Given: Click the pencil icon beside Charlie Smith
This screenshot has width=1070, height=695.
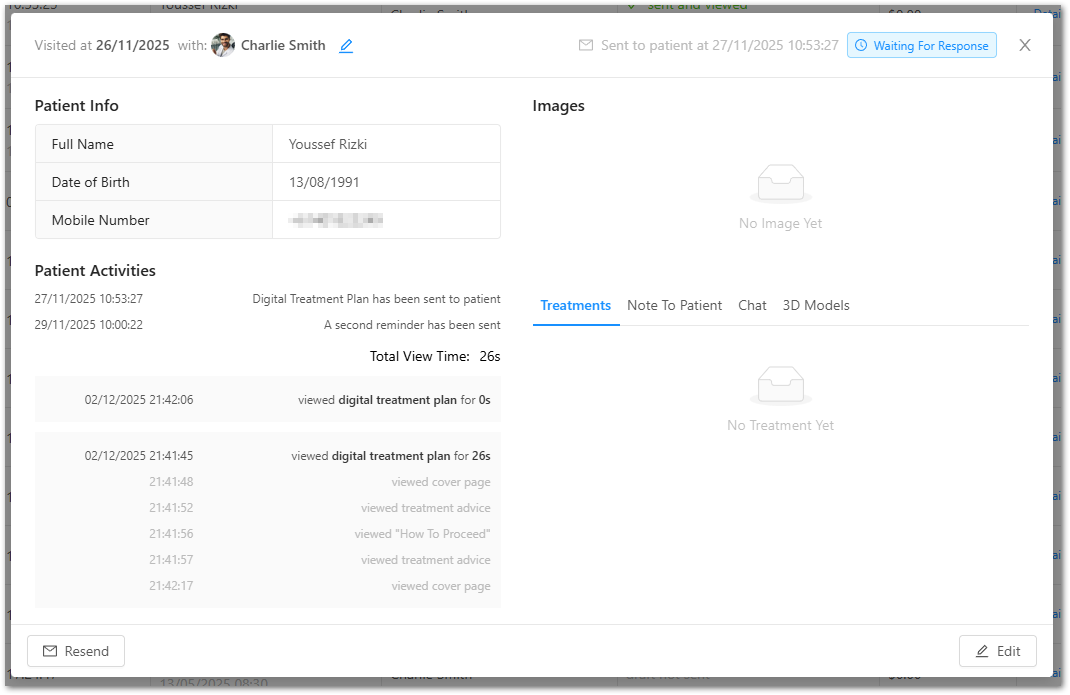Looking at the screenshot, I should pos(346,46).
